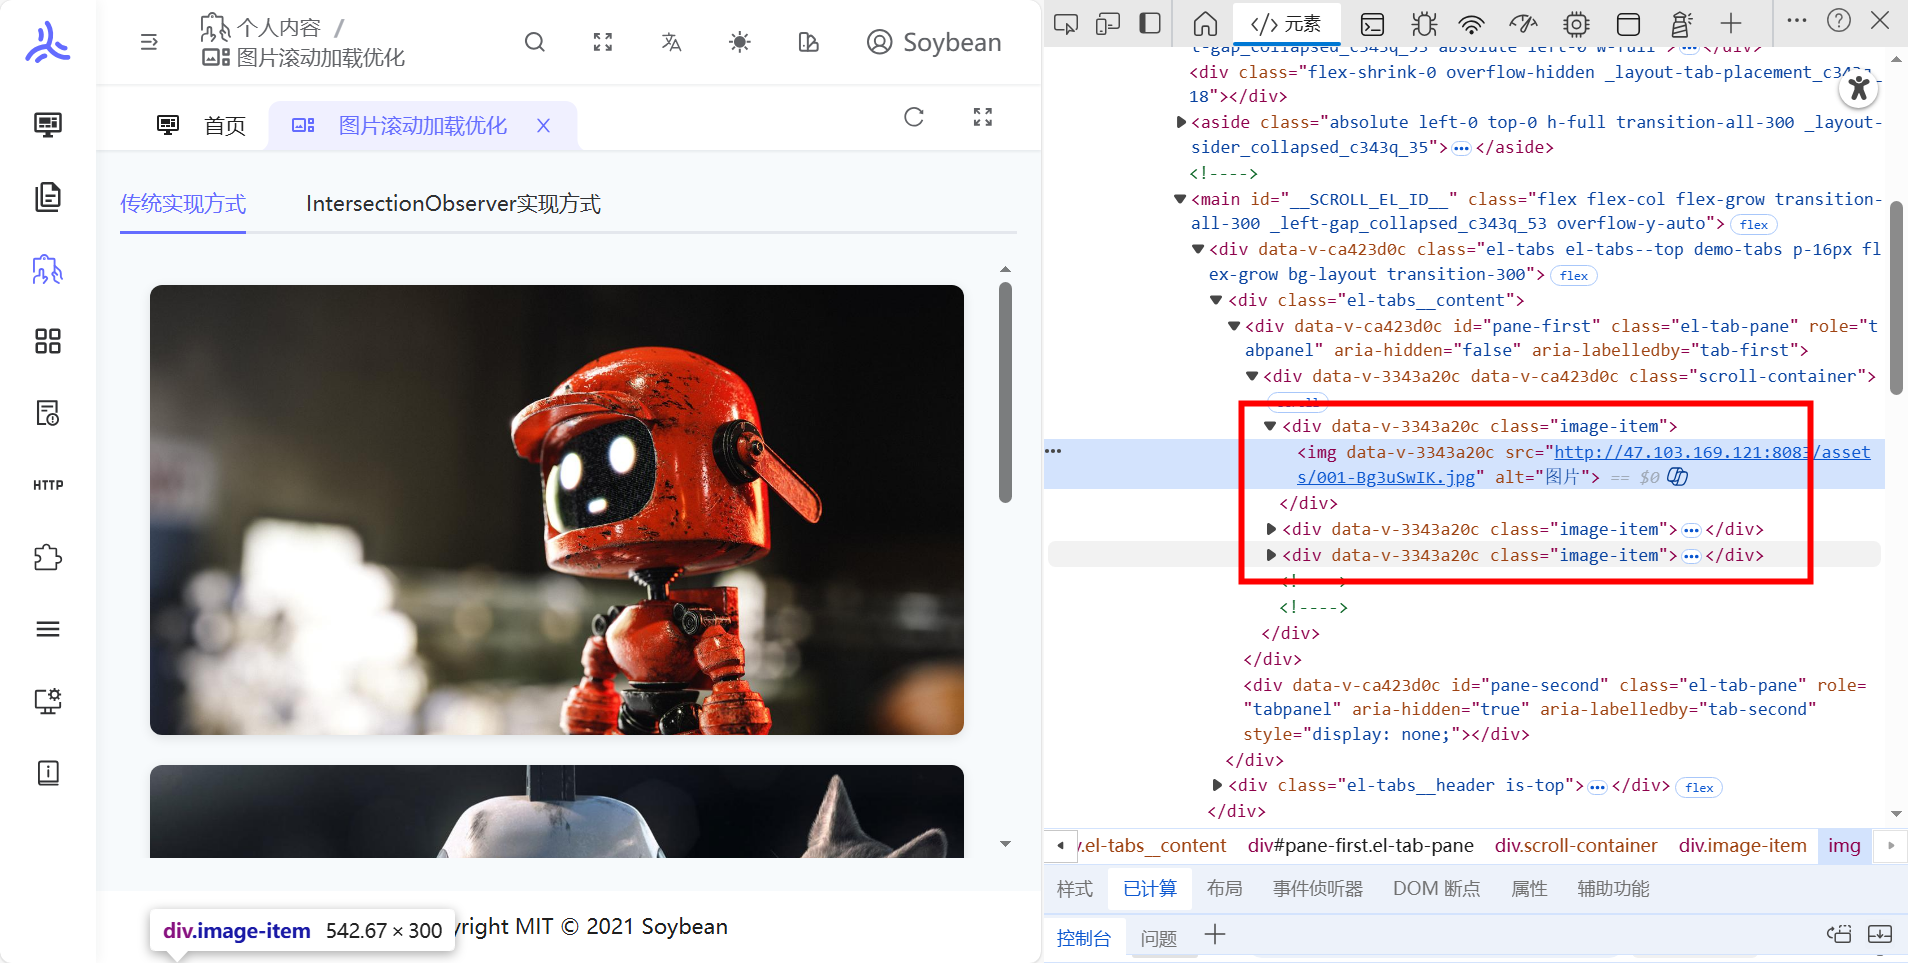
Task: Select the language switch icon
Action: (x=670, y=42)
